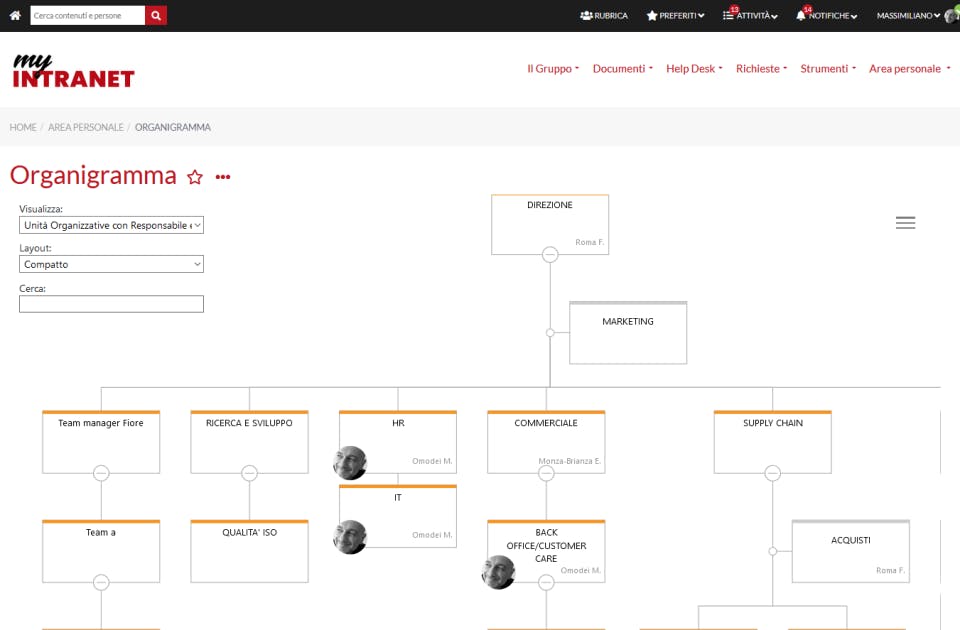
Task: Collapse the SUPPLY CHAIN node
Action: point(773,473)
